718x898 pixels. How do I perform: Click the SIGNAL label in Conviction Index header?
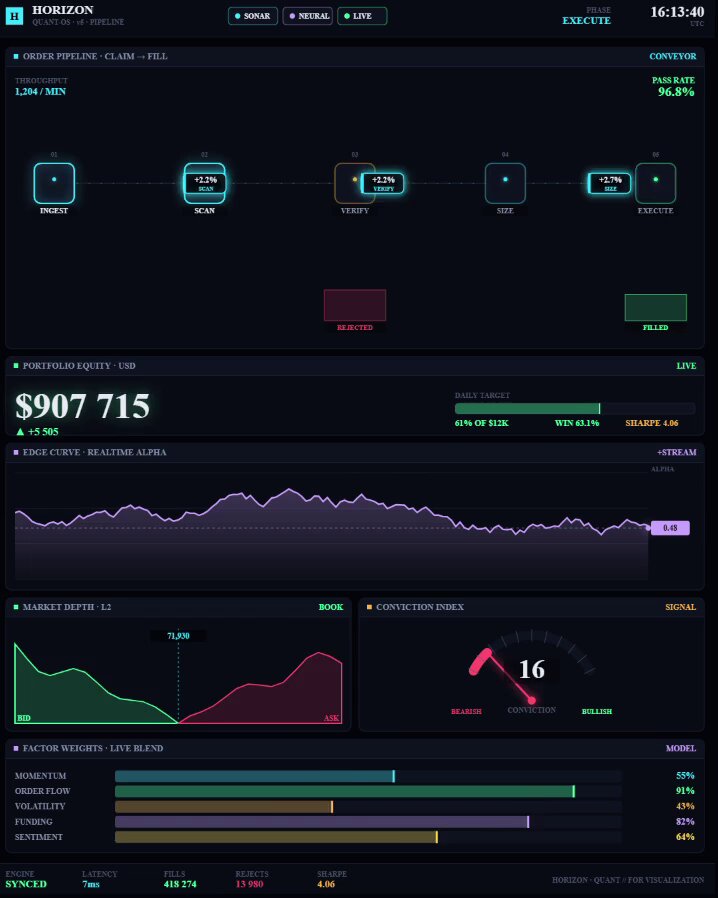tap(680, 607)
